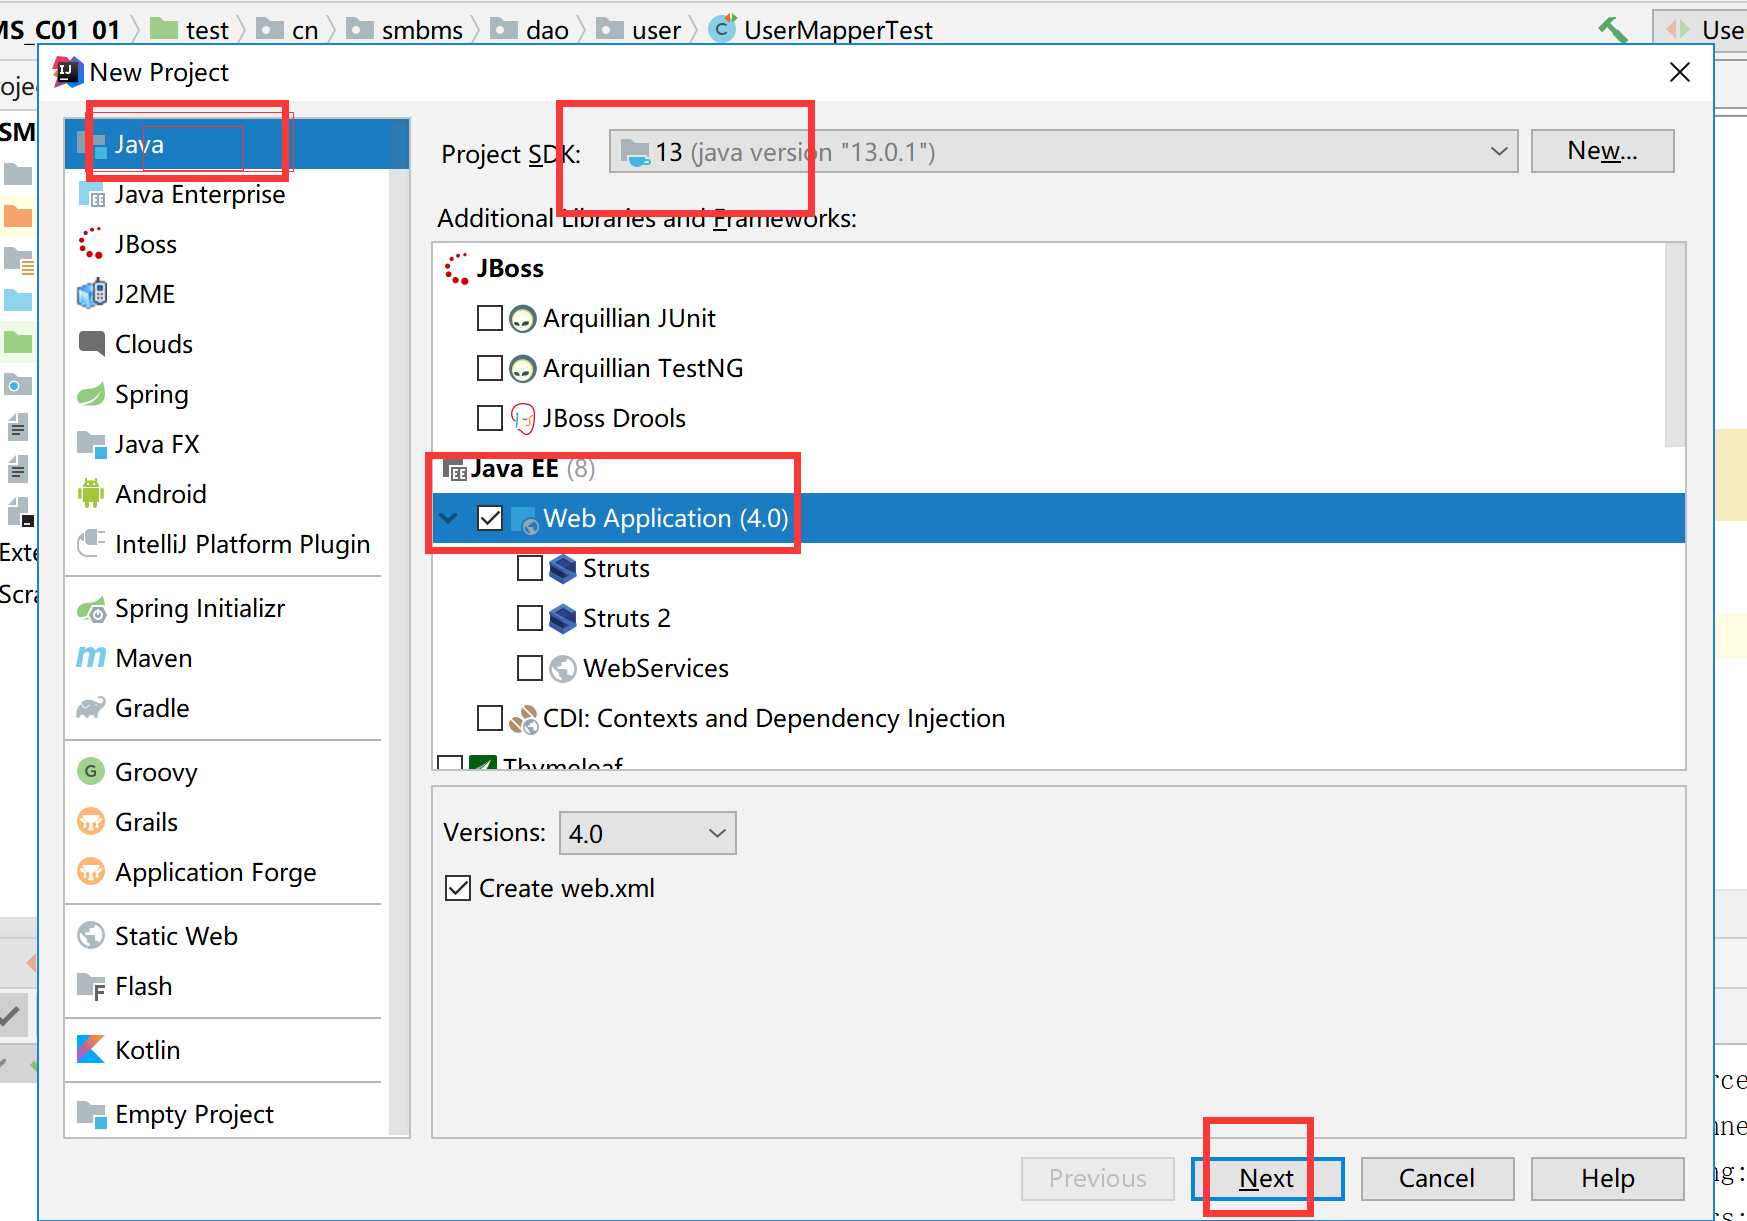Uncheck the Web Application (4.0) checkbox
This screenshot has width=1747, height=1221.
tap(490, 518)
